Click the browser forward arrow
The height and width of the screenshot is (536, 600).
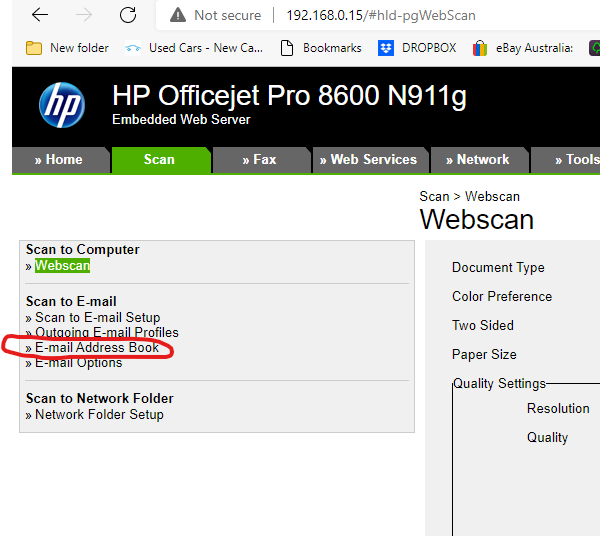click(x=84, y=15)
